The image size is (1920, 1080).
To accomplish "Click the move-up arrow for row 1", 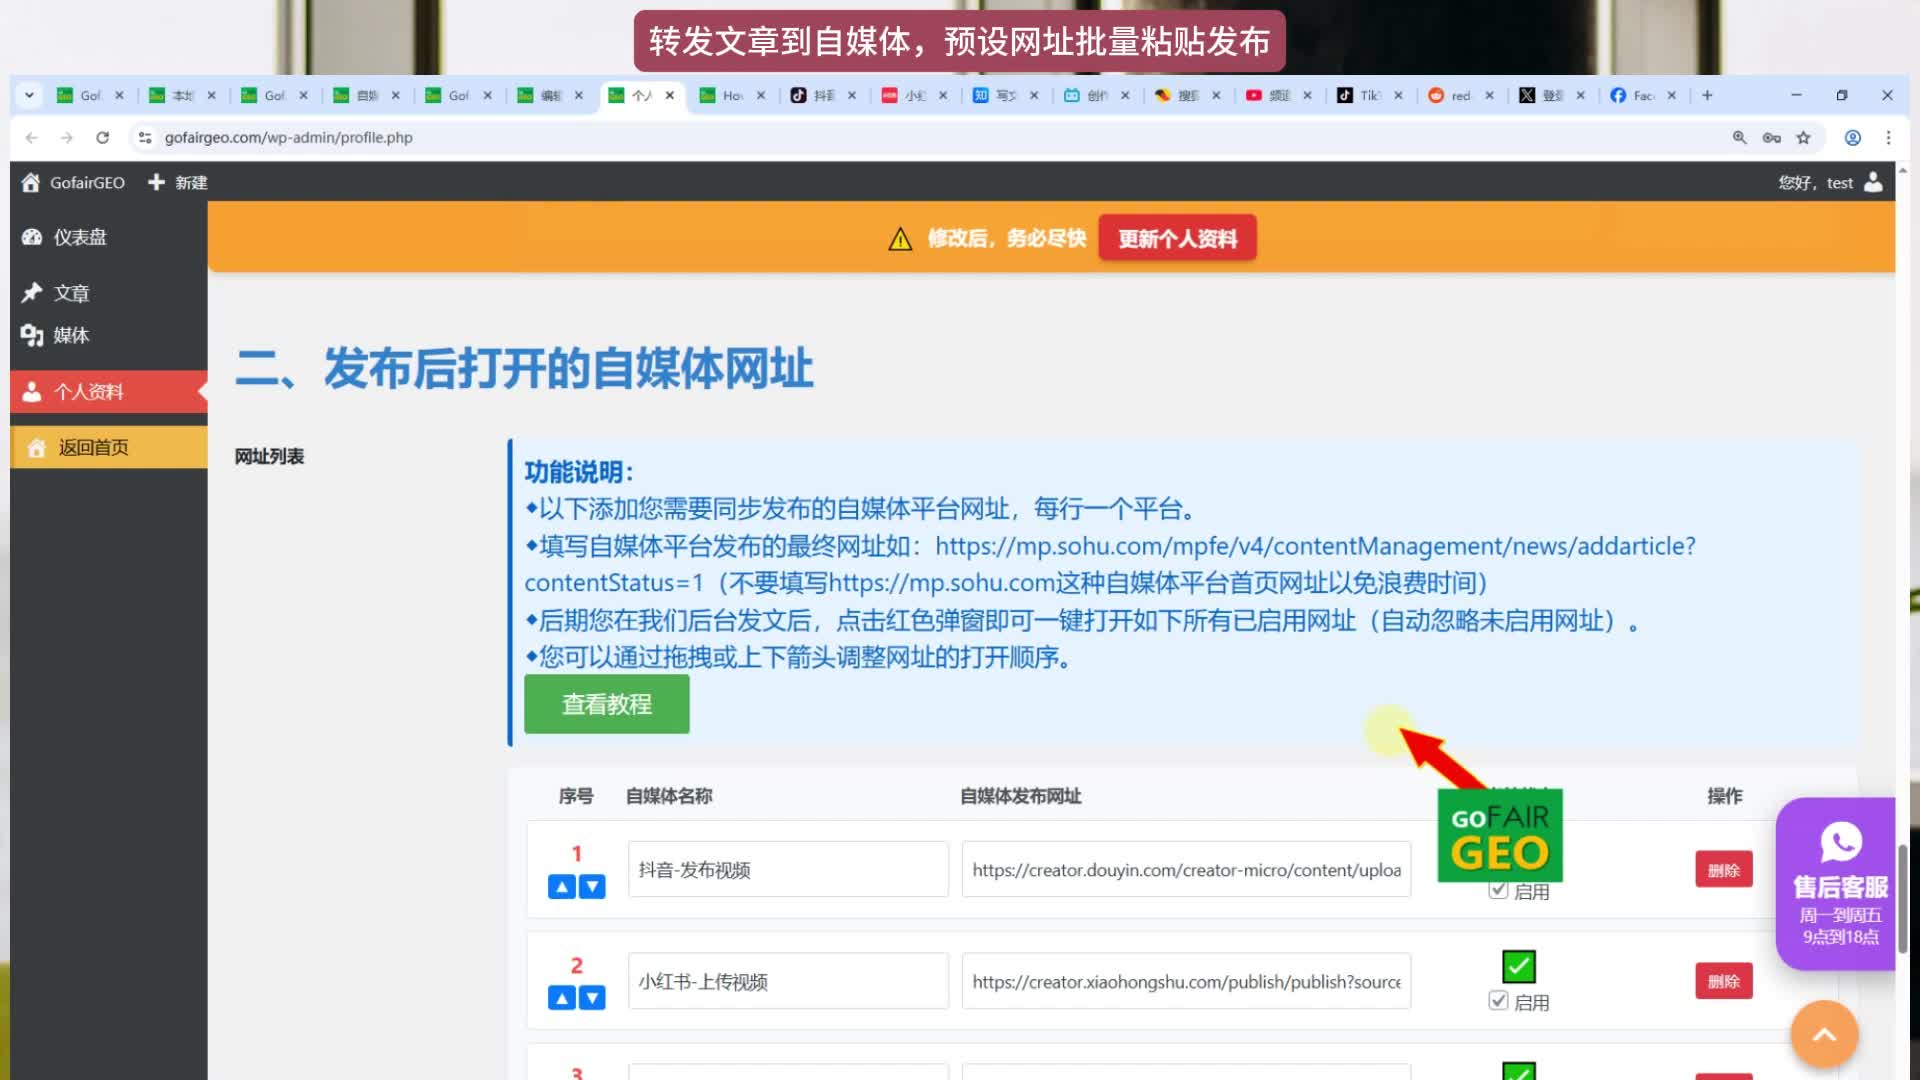I will (562, 887).
